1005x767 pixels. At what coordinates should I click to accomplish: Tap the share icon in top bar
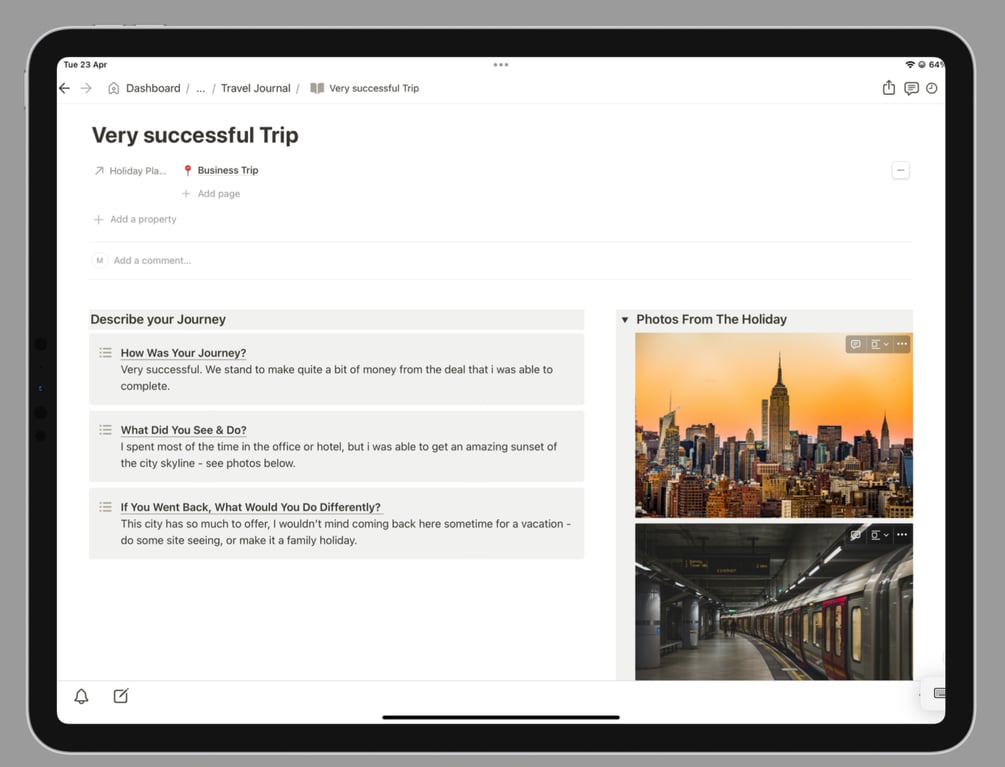pyautogui.click(x=888, y=88)
